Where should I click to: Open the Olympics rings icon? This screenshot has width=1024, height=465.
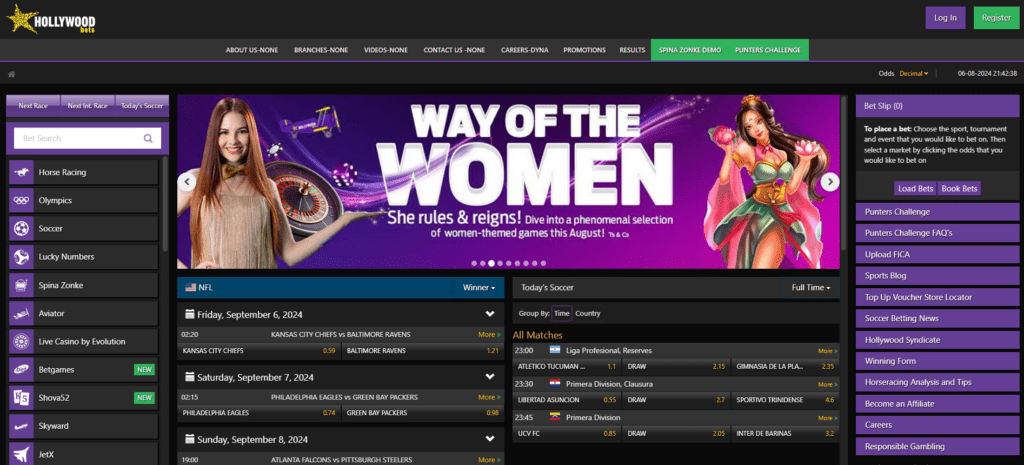coord(22,200)
